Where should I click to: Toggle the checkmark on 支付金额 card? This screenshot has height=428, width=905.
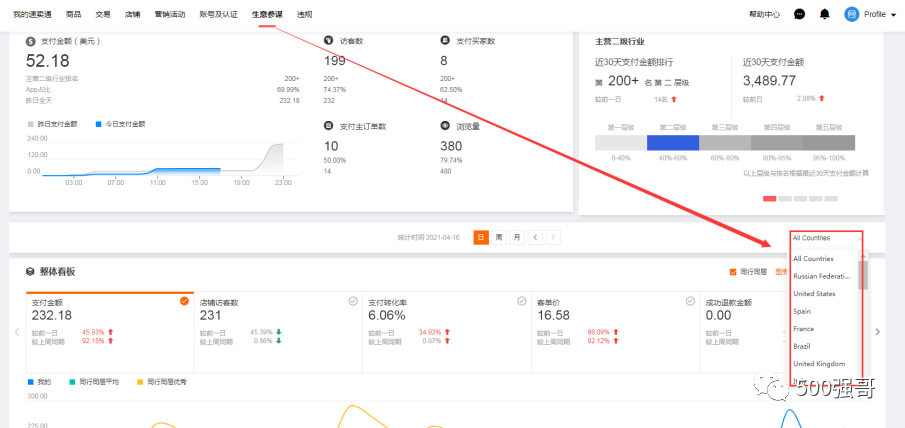185,301
